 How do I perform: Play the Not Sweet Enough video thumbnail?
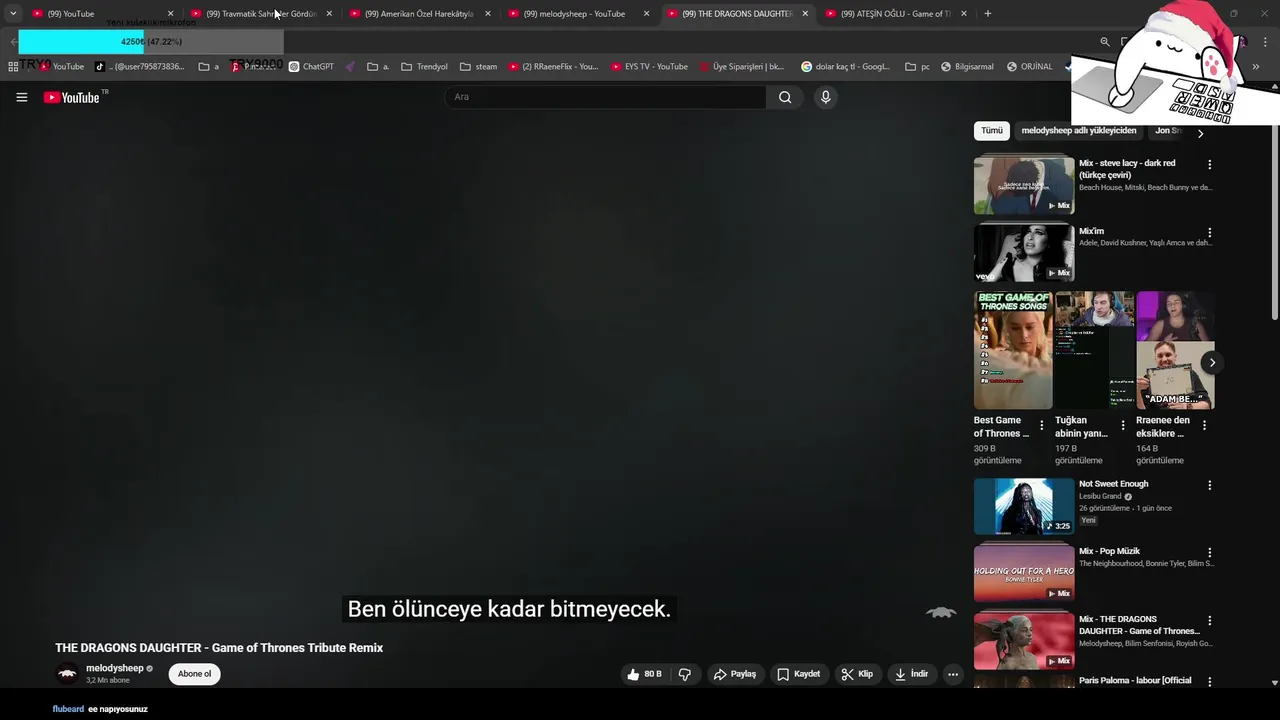1024,506
